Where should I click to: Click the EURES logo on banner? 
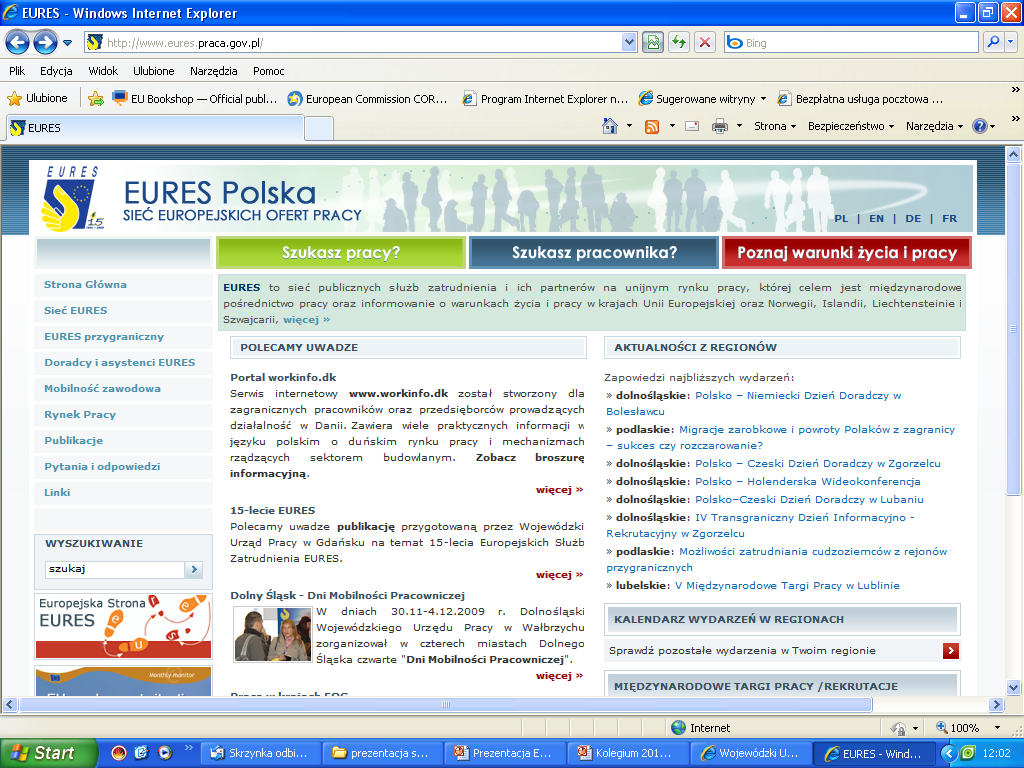(x=72, y=199)
